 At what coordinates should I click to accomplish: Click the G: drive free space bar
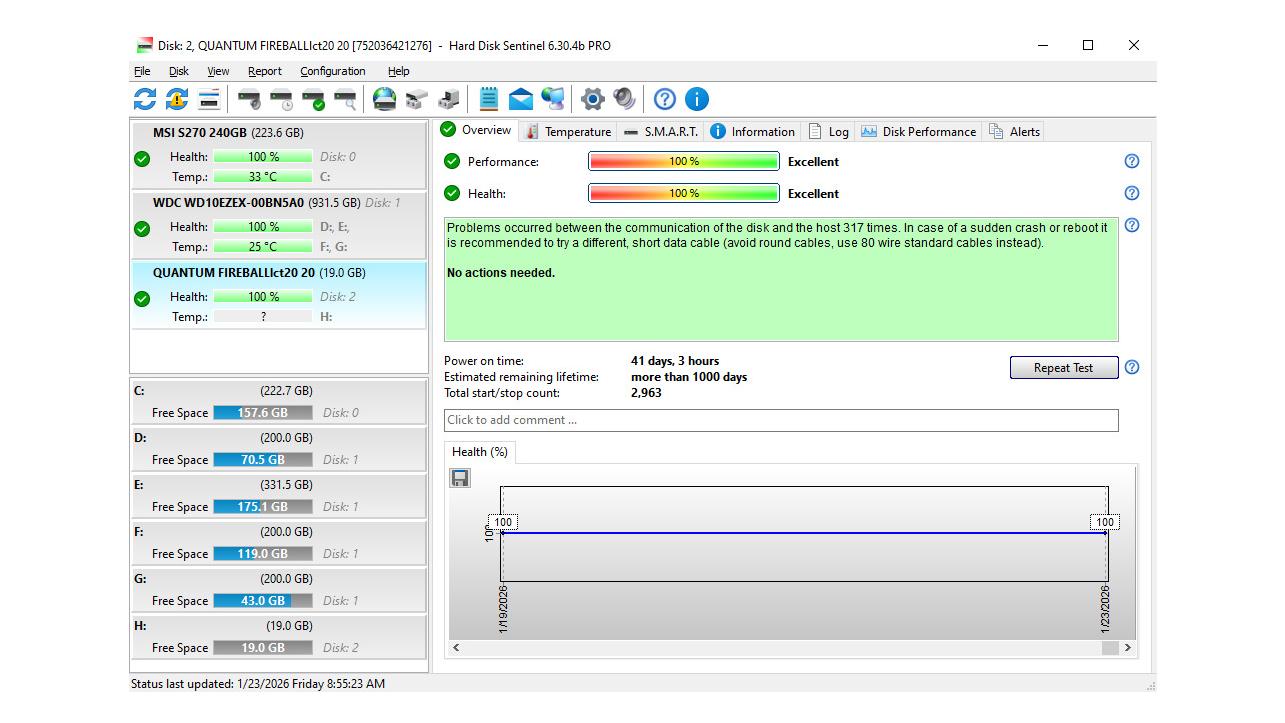263,601
